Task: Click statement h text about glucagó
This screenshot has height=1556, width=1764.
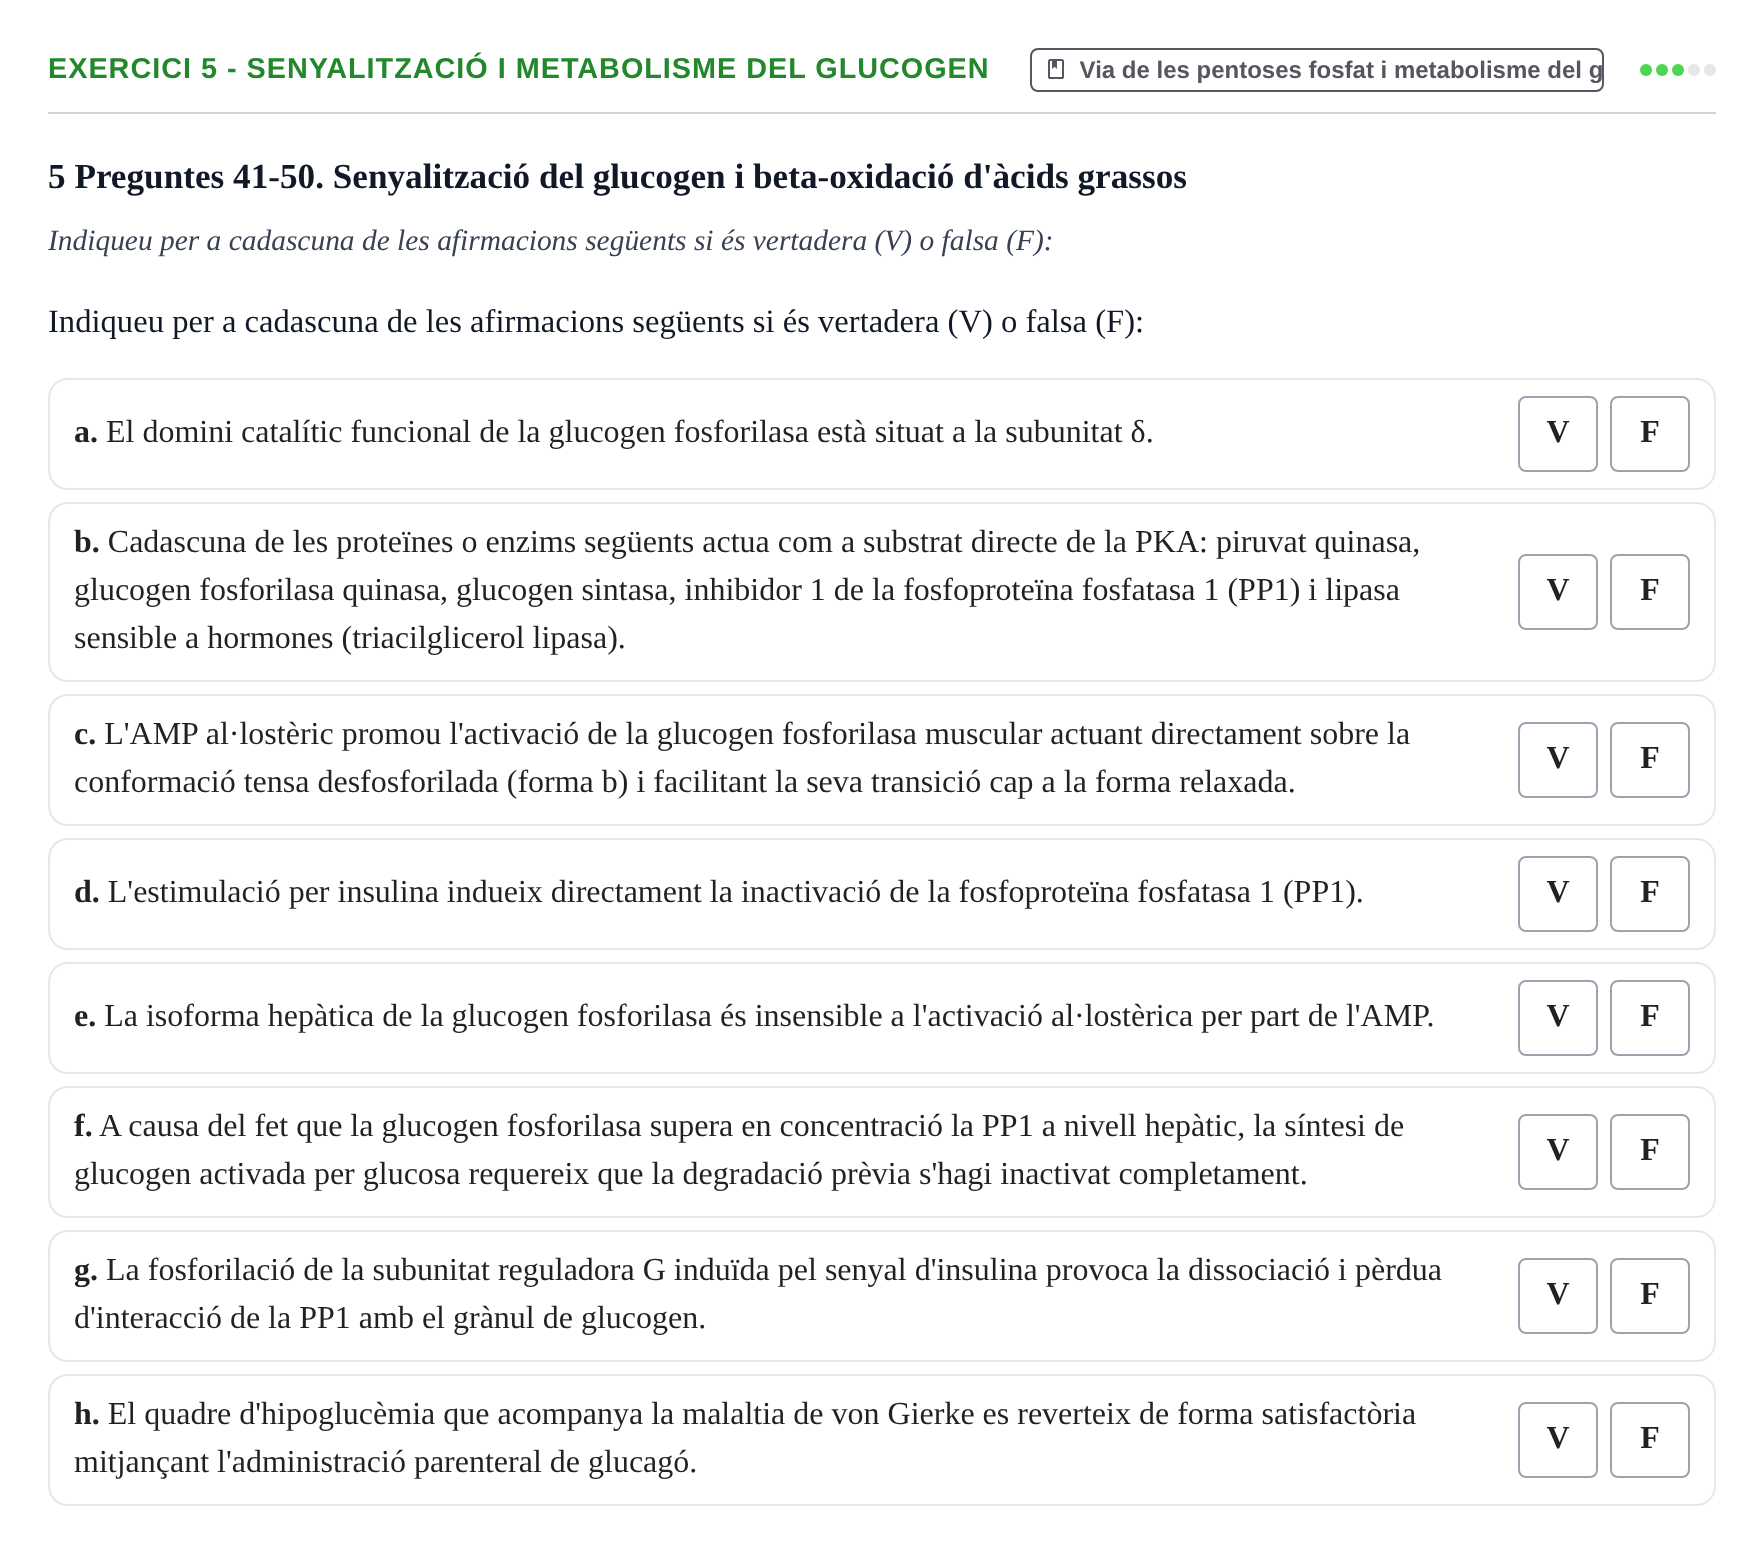Action: pyautogui.click(x=745, y=1438)
